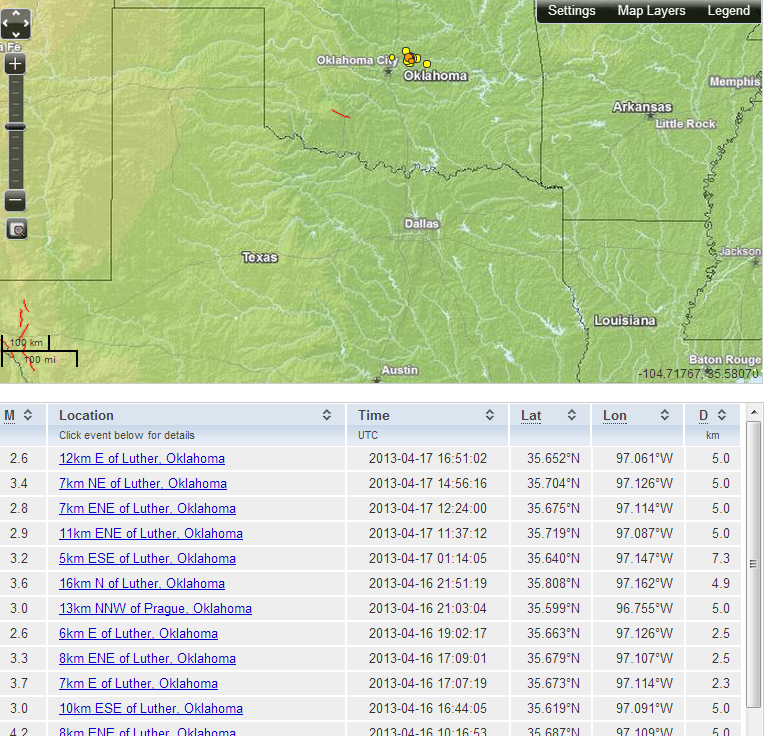This screenshot has width=765, height=736.
Task: Open the Settings menu
Action: coord(571,11)
